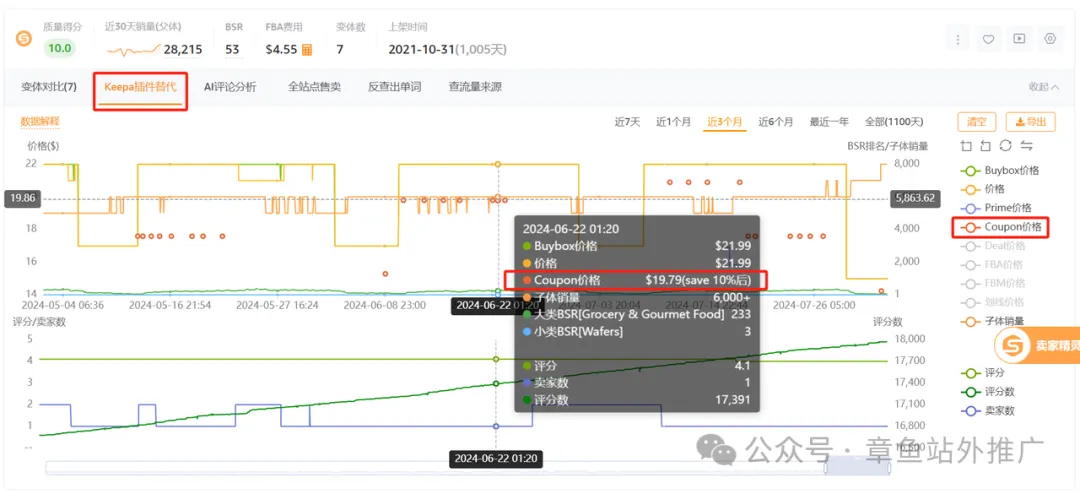1080x494 pixels.
Task: Click the 清空 button
Action: [977, 122]
